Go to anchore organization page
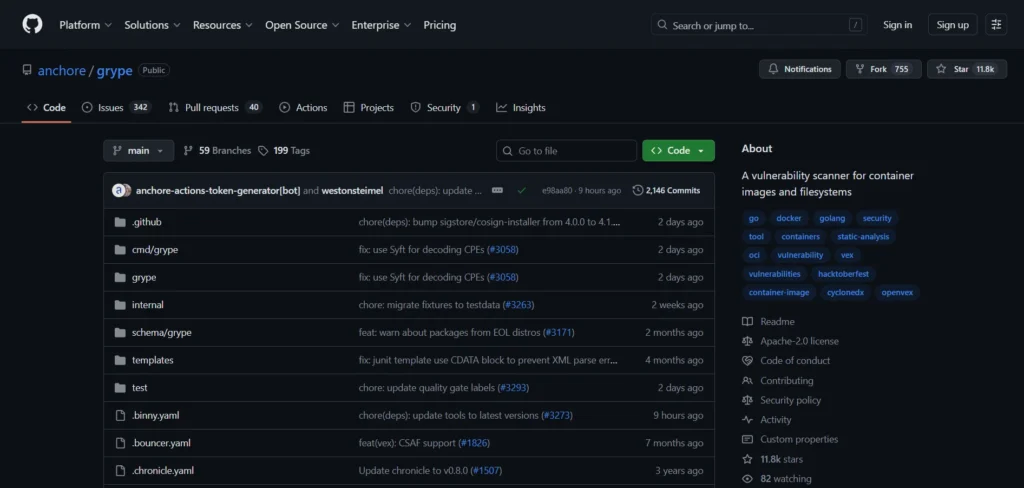Viewport: 1024px width, 488px height. [61, 71]
